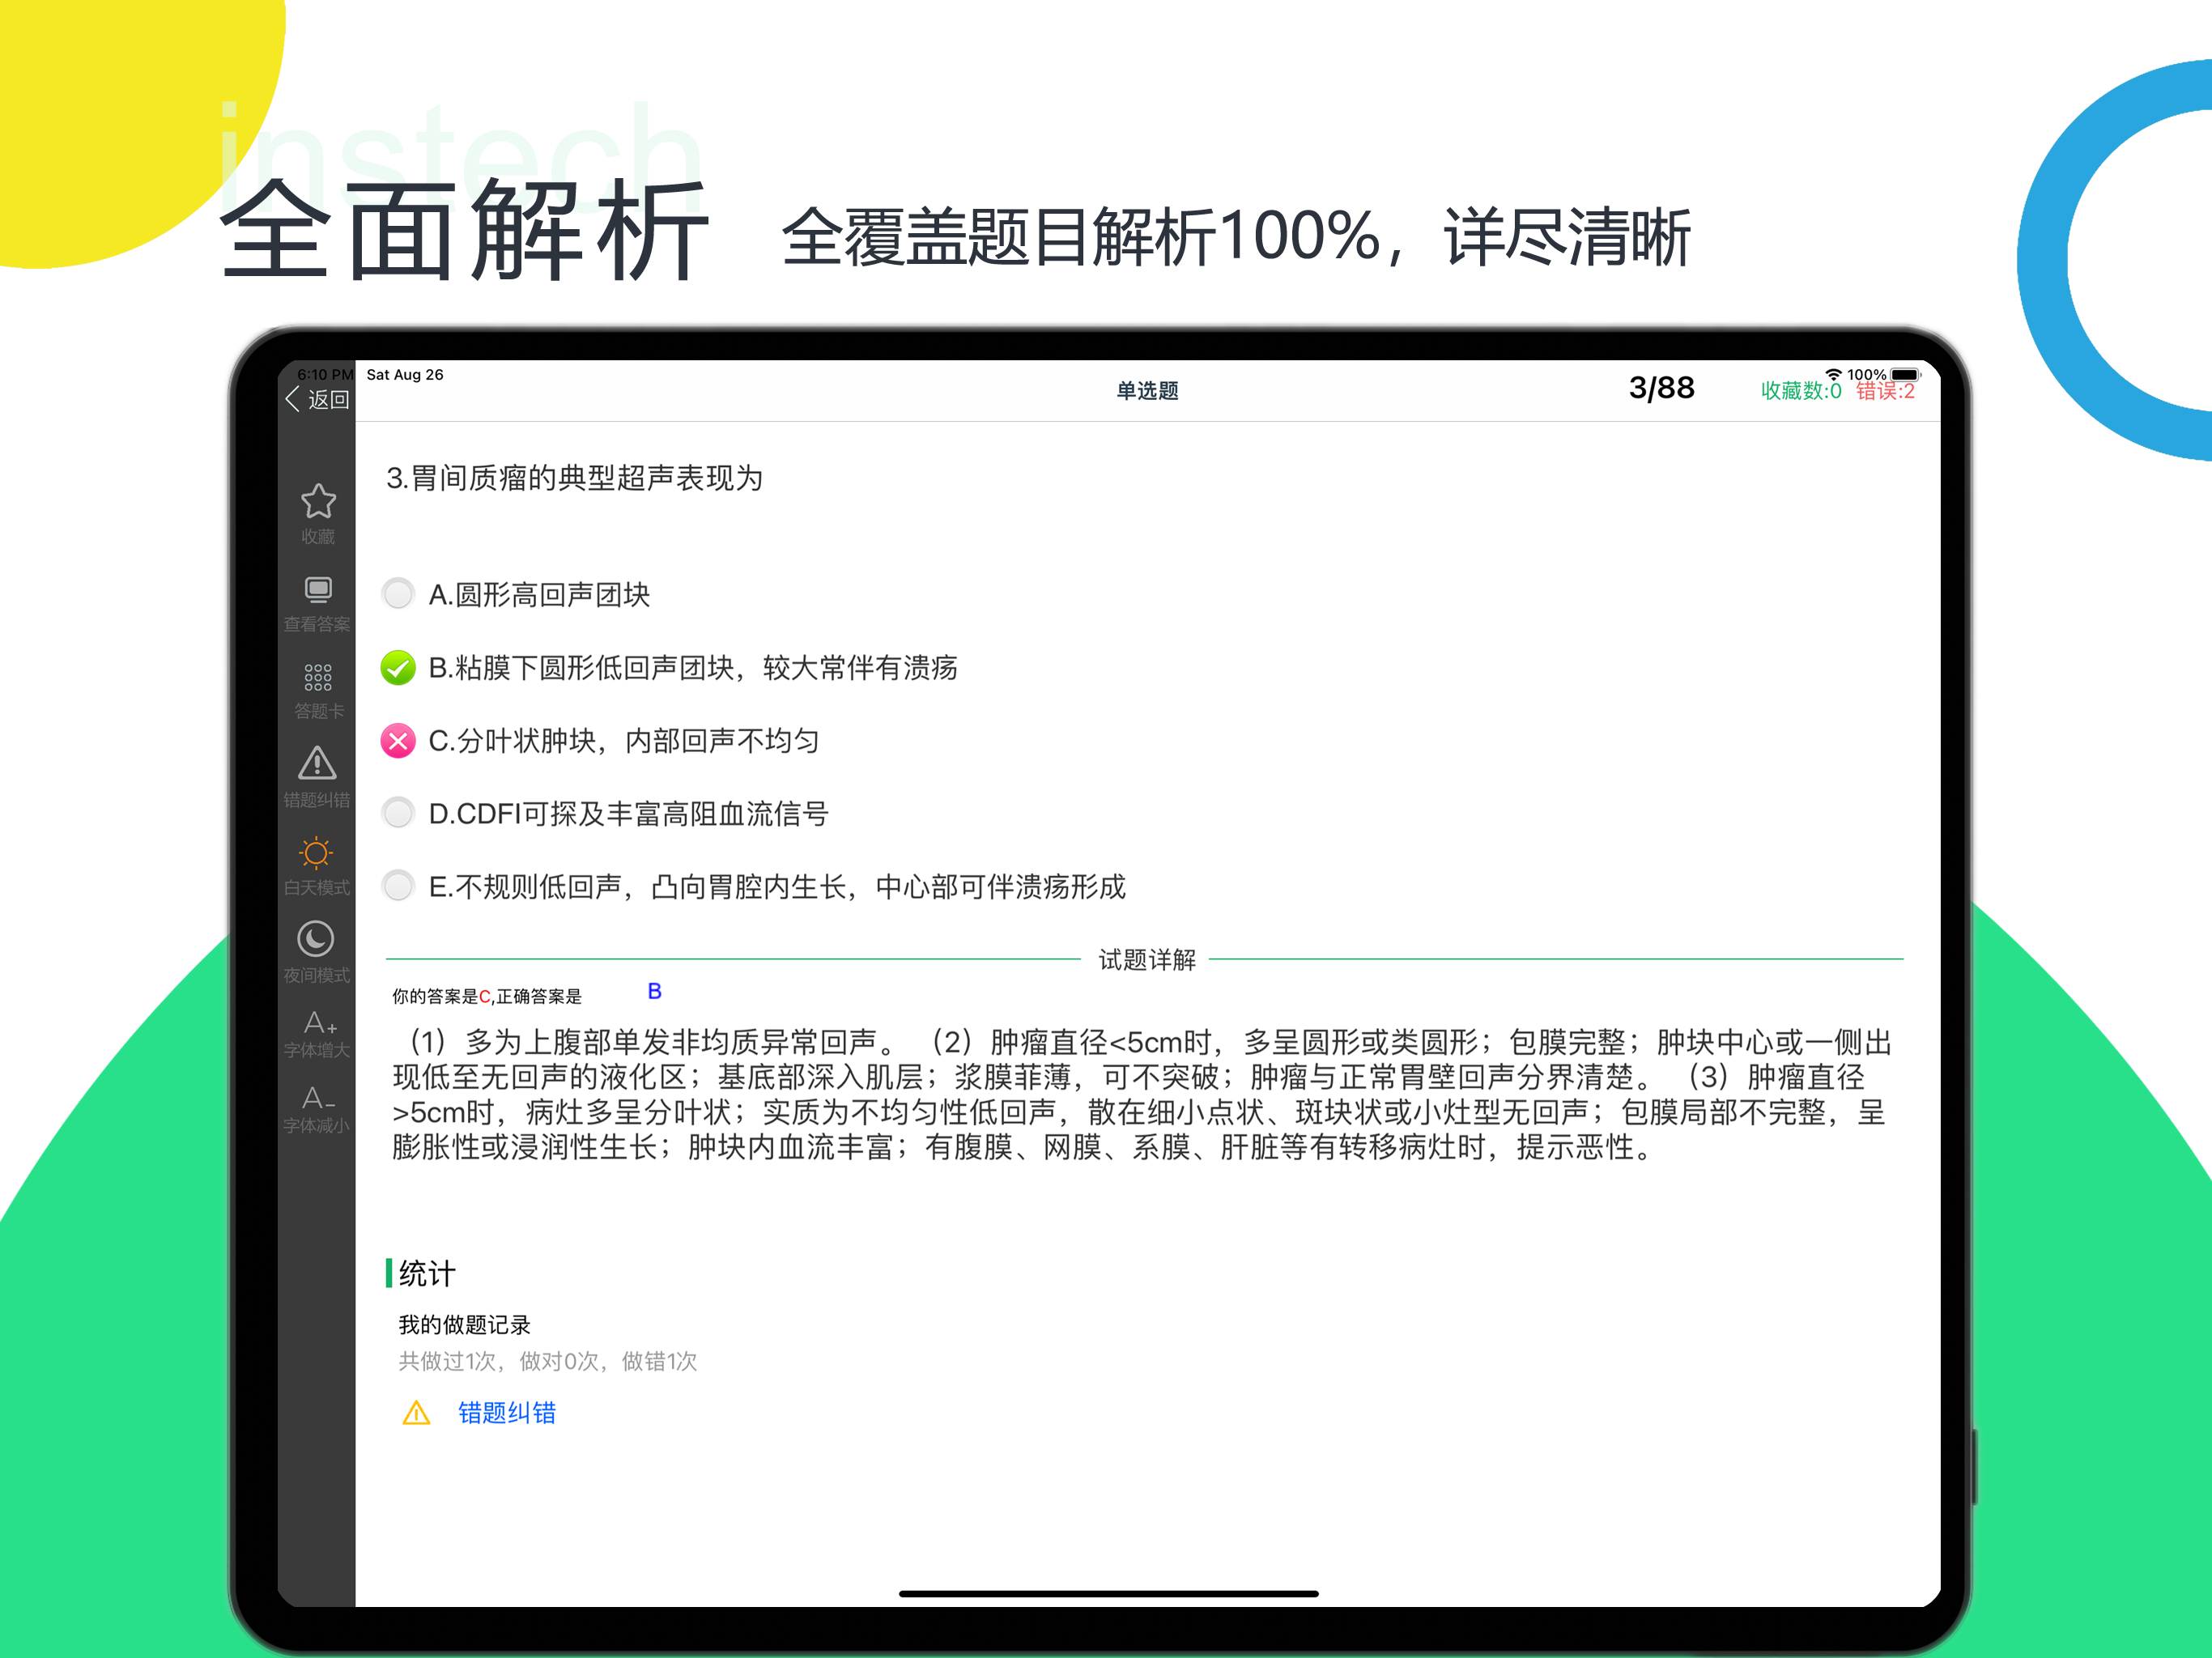
Task: Enable 夜间模式 moon icon
Action: click(x=316, y=939)
